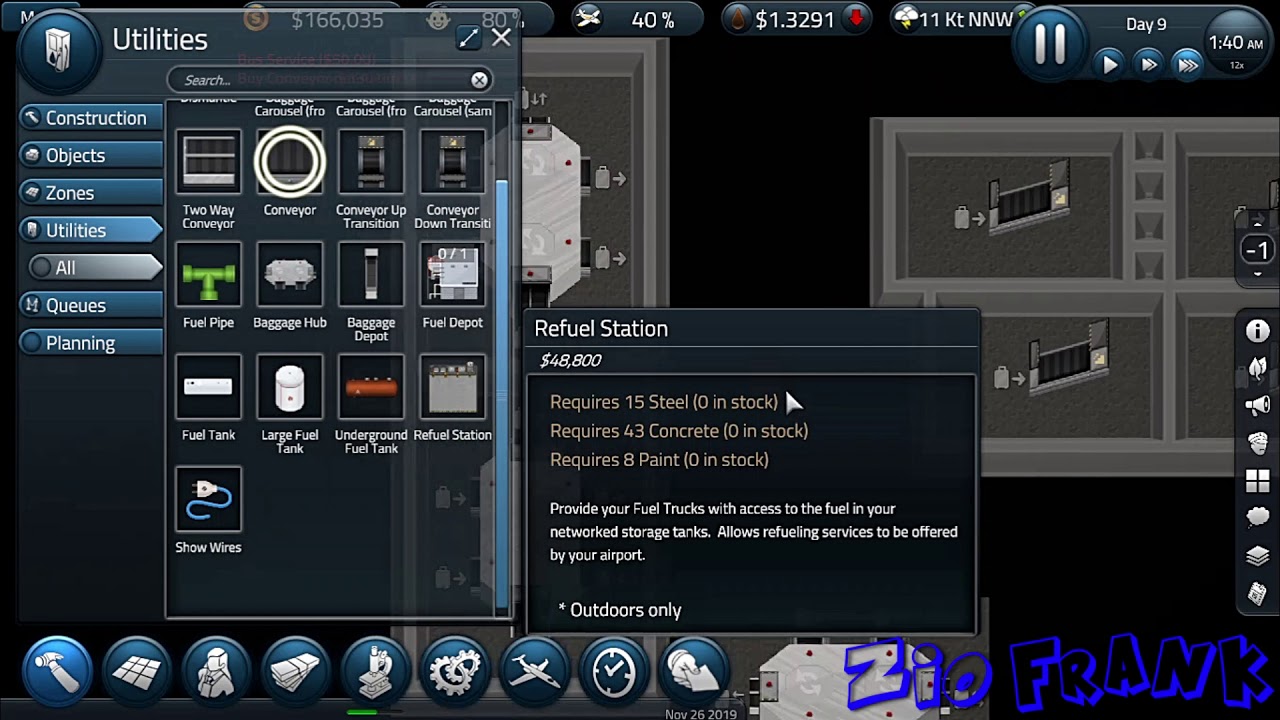Clear the search field text
This screenshot has height=720, width=1280.
pyautogui.click(x=480, y=80)
